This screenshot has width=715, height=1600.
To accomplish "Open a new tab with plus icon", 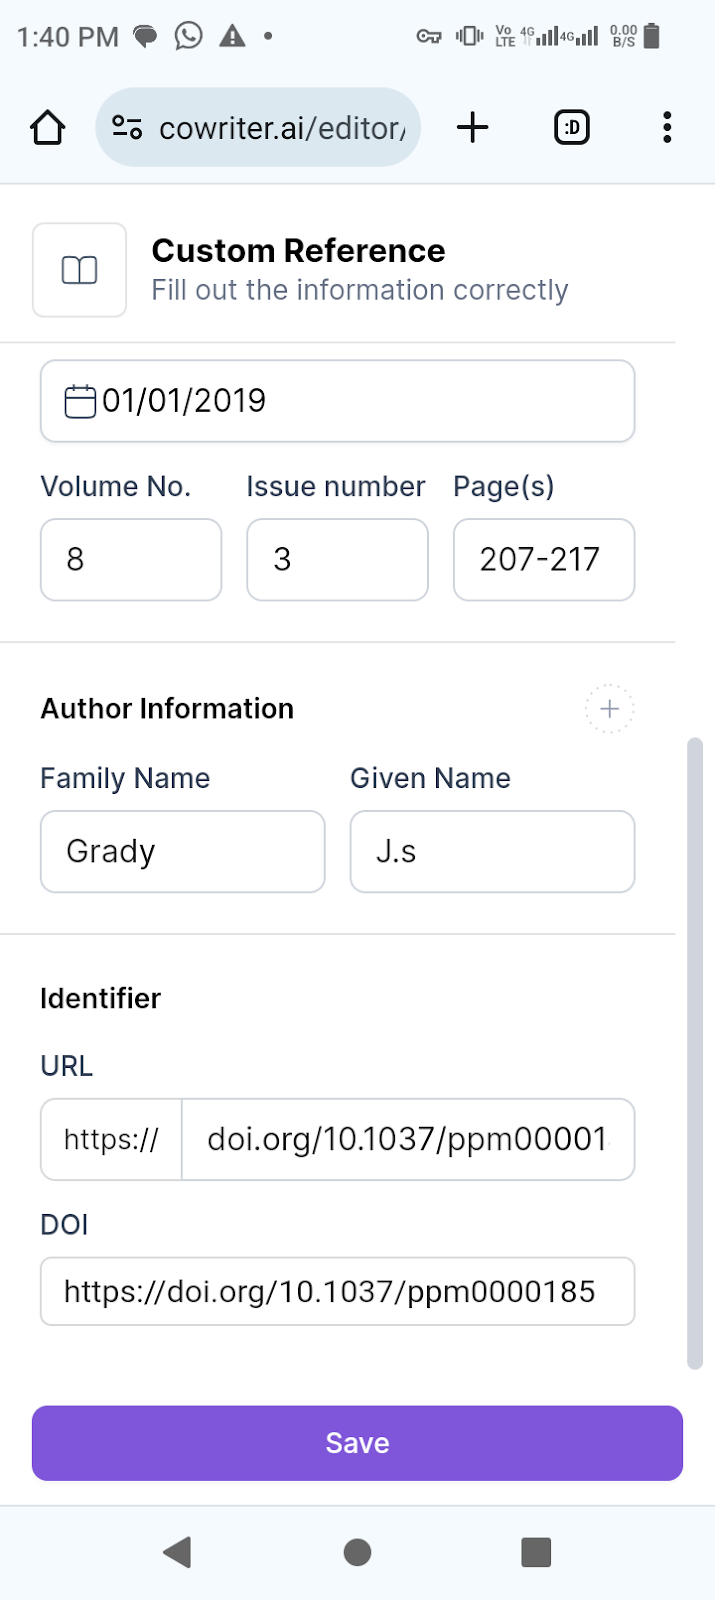I will (x=472, y=127).
